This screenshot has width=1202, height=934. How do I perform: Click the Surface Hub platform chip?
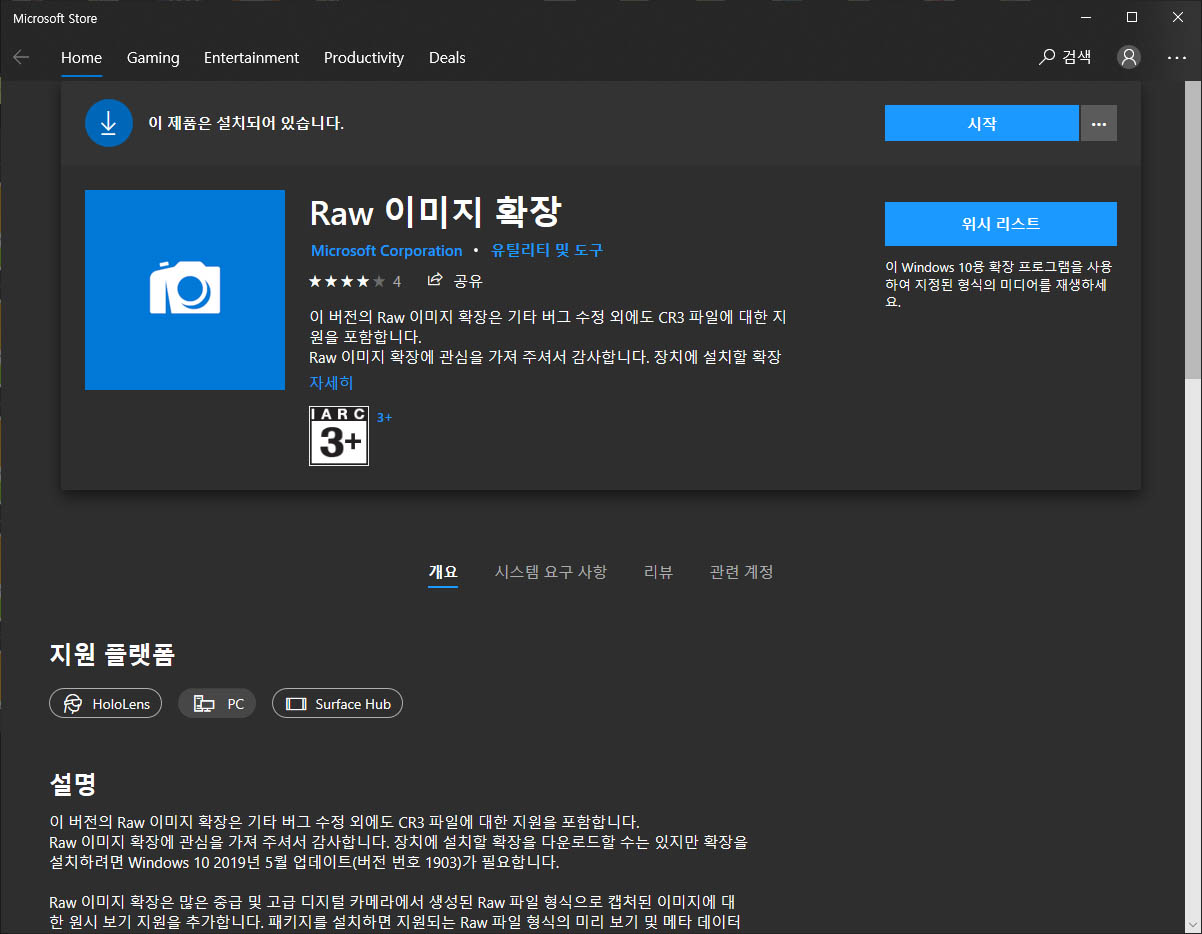tap(338, 704)
